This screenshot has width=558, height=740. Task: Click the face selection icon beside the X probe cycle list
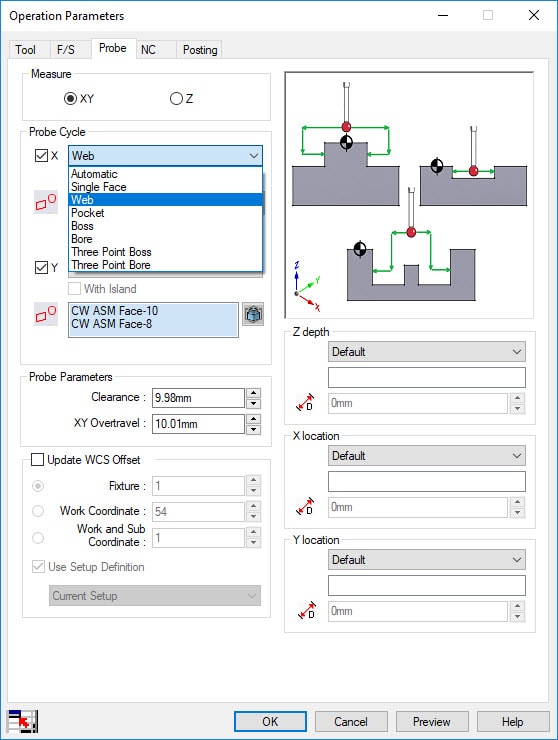pyautogui.click(x=46, y=202)
